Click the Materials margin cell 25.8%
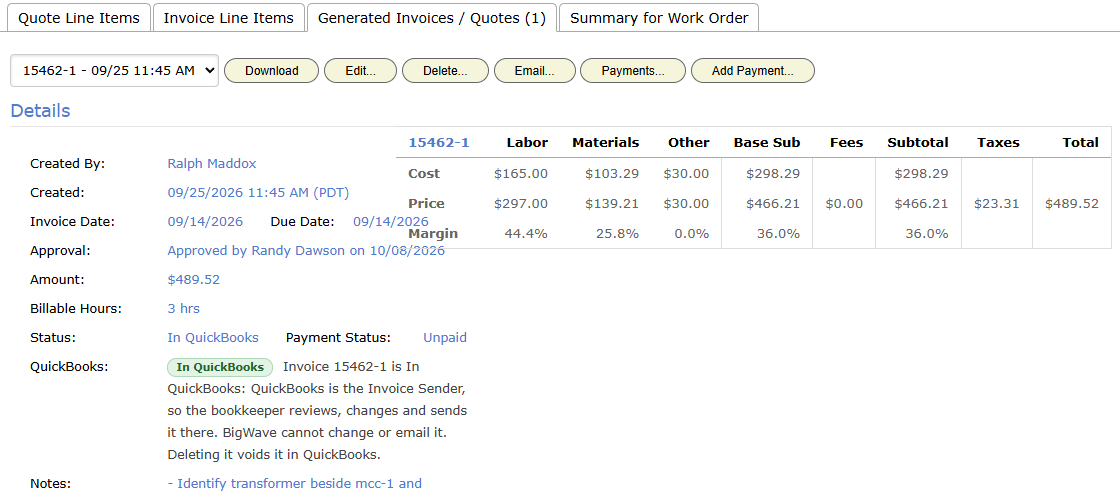The width and height of the screenshot is (1120, 500). coord(620,234)
